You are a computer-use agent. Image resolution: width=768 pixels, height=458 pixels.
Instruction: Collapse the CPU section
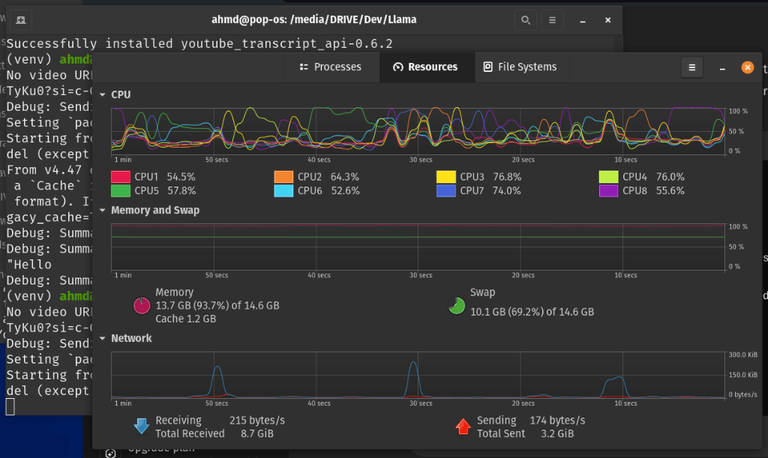tap(102, 95)
